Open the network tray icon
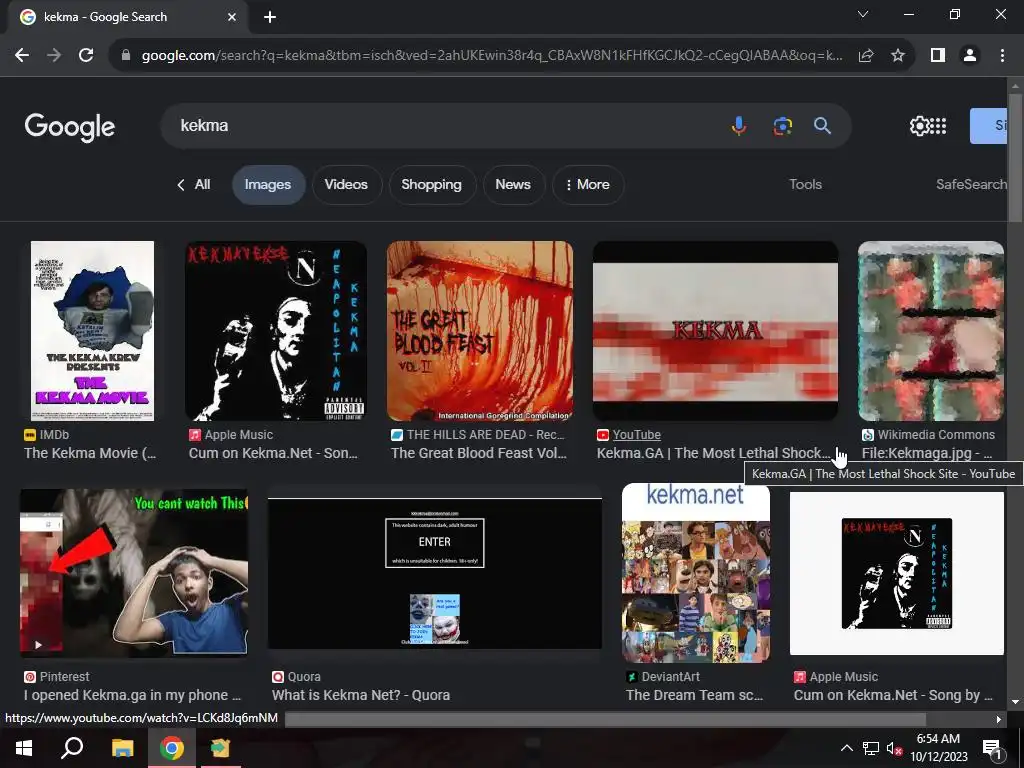 point(871,748)
